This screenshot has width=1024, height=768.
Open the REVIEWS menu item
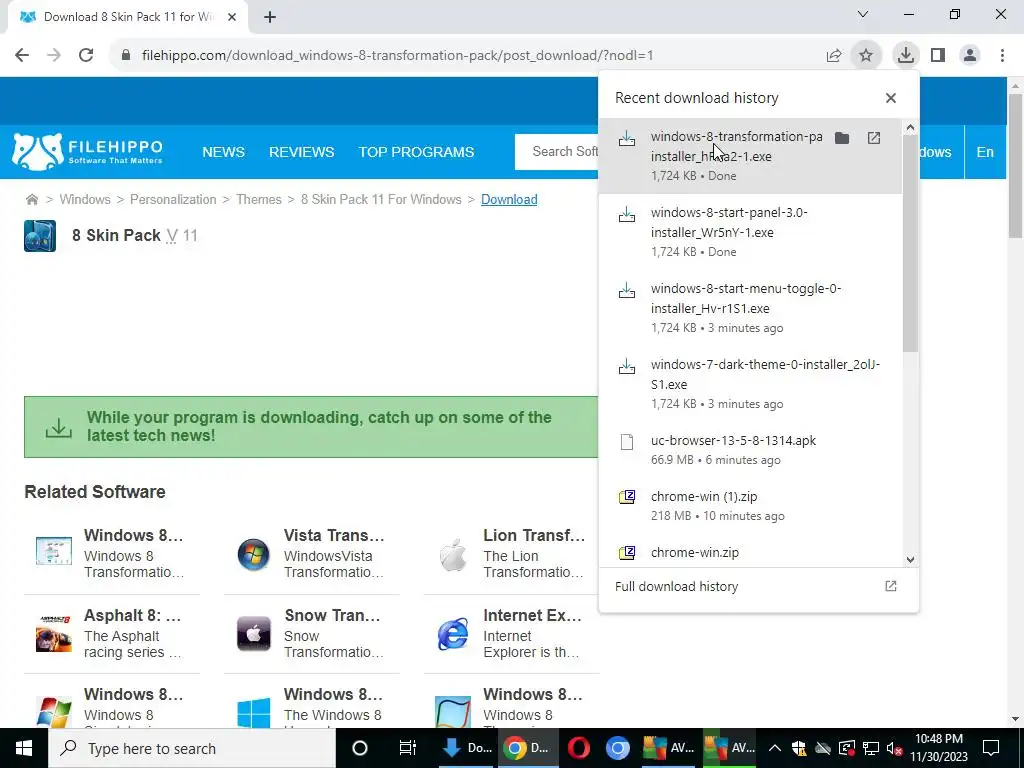click(302, 152)
